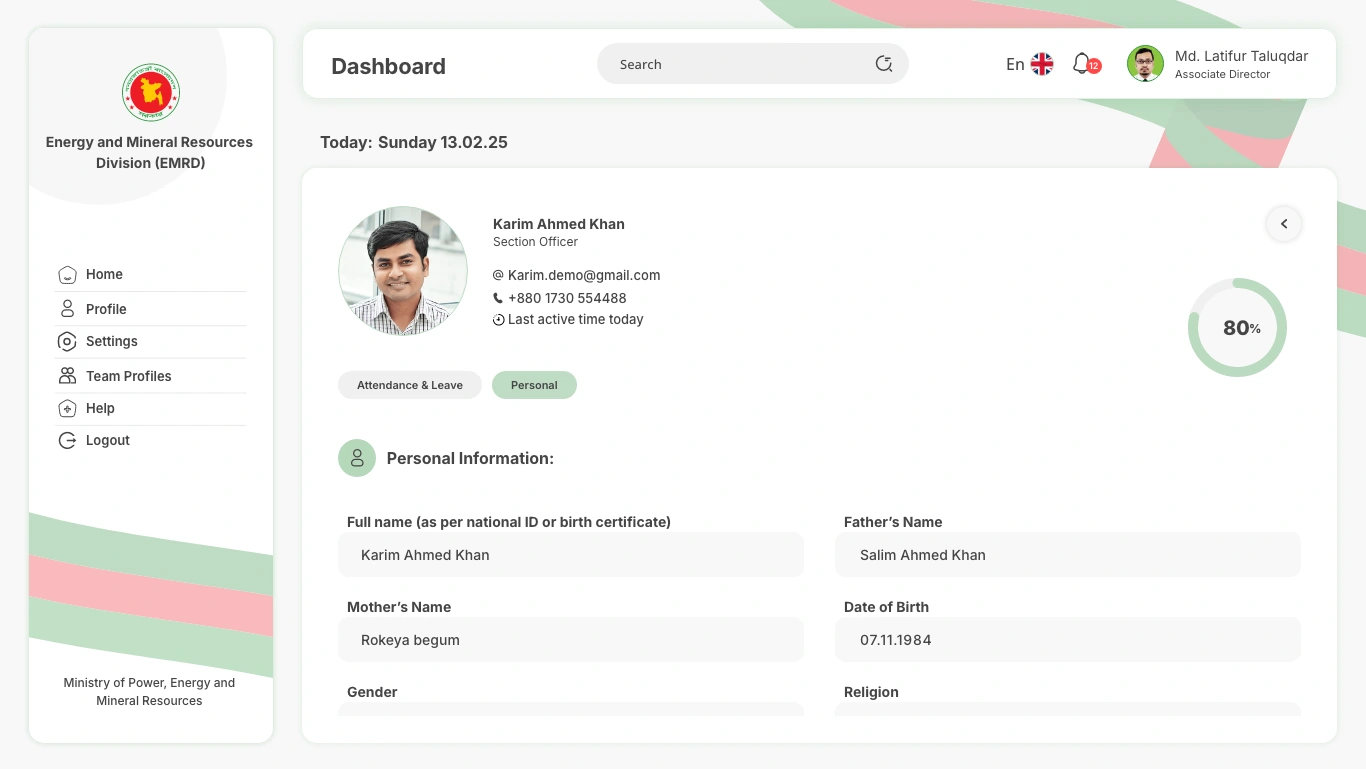Click the search refresh icon in search bar

pos(884,64)
